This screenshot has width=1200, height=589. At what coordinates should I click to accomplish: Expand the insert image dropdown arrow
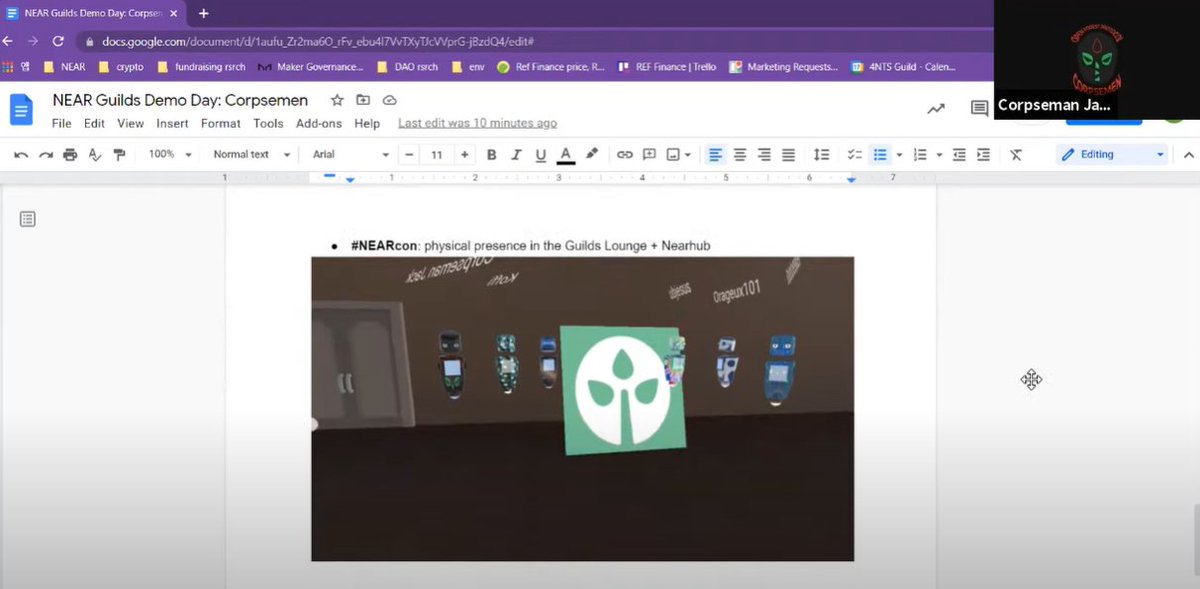point(689,155)
